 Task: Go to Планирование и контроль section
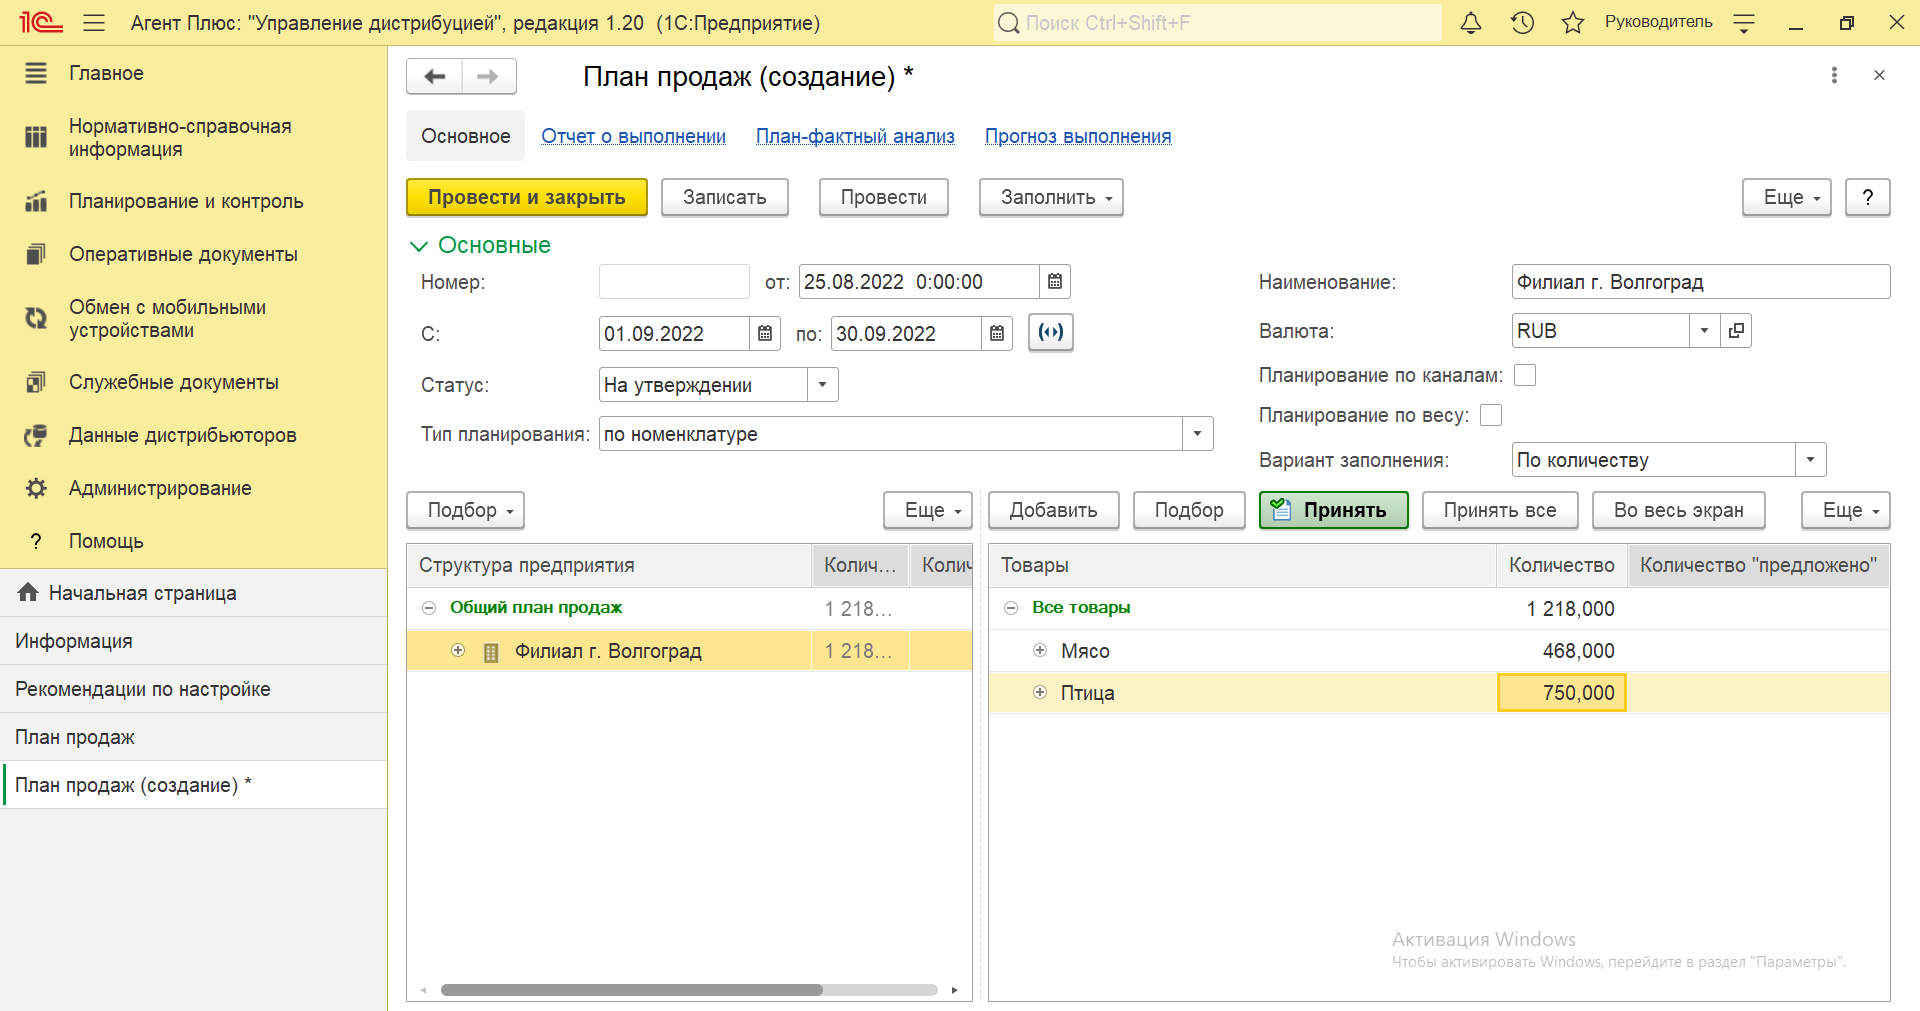pyautogui.click(x=186, y=201)
